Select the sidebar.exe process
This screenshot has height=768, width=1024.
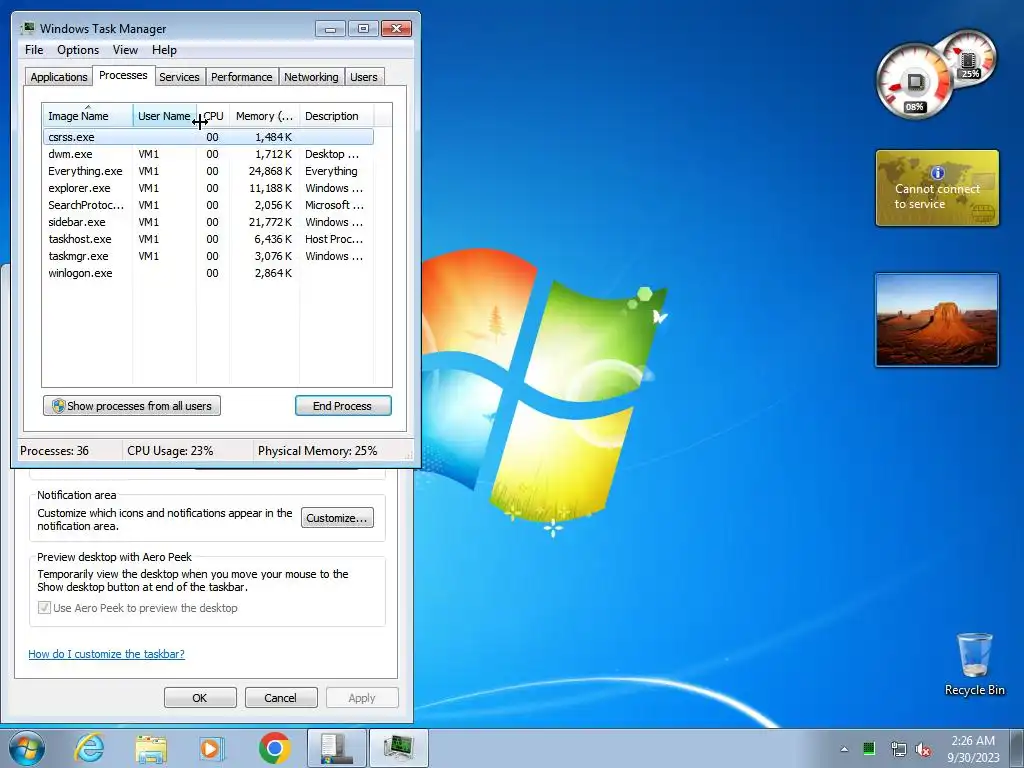click(x=208, y=222)
